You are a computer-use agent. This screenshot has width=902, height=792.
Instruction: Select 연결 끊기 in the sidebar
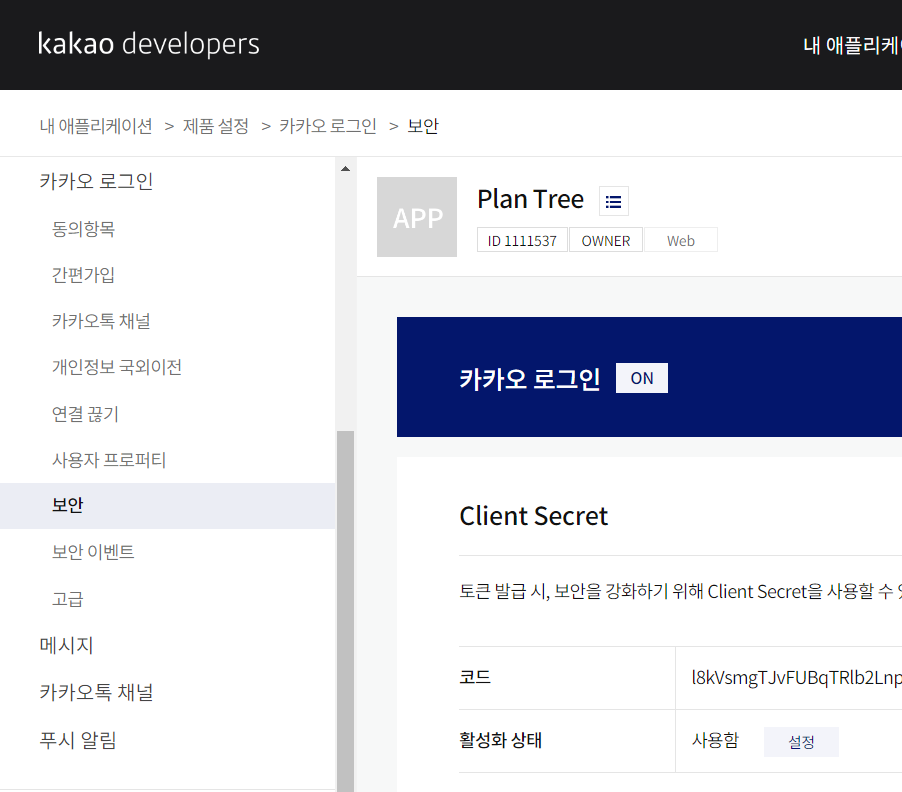(x=85, y=414)
